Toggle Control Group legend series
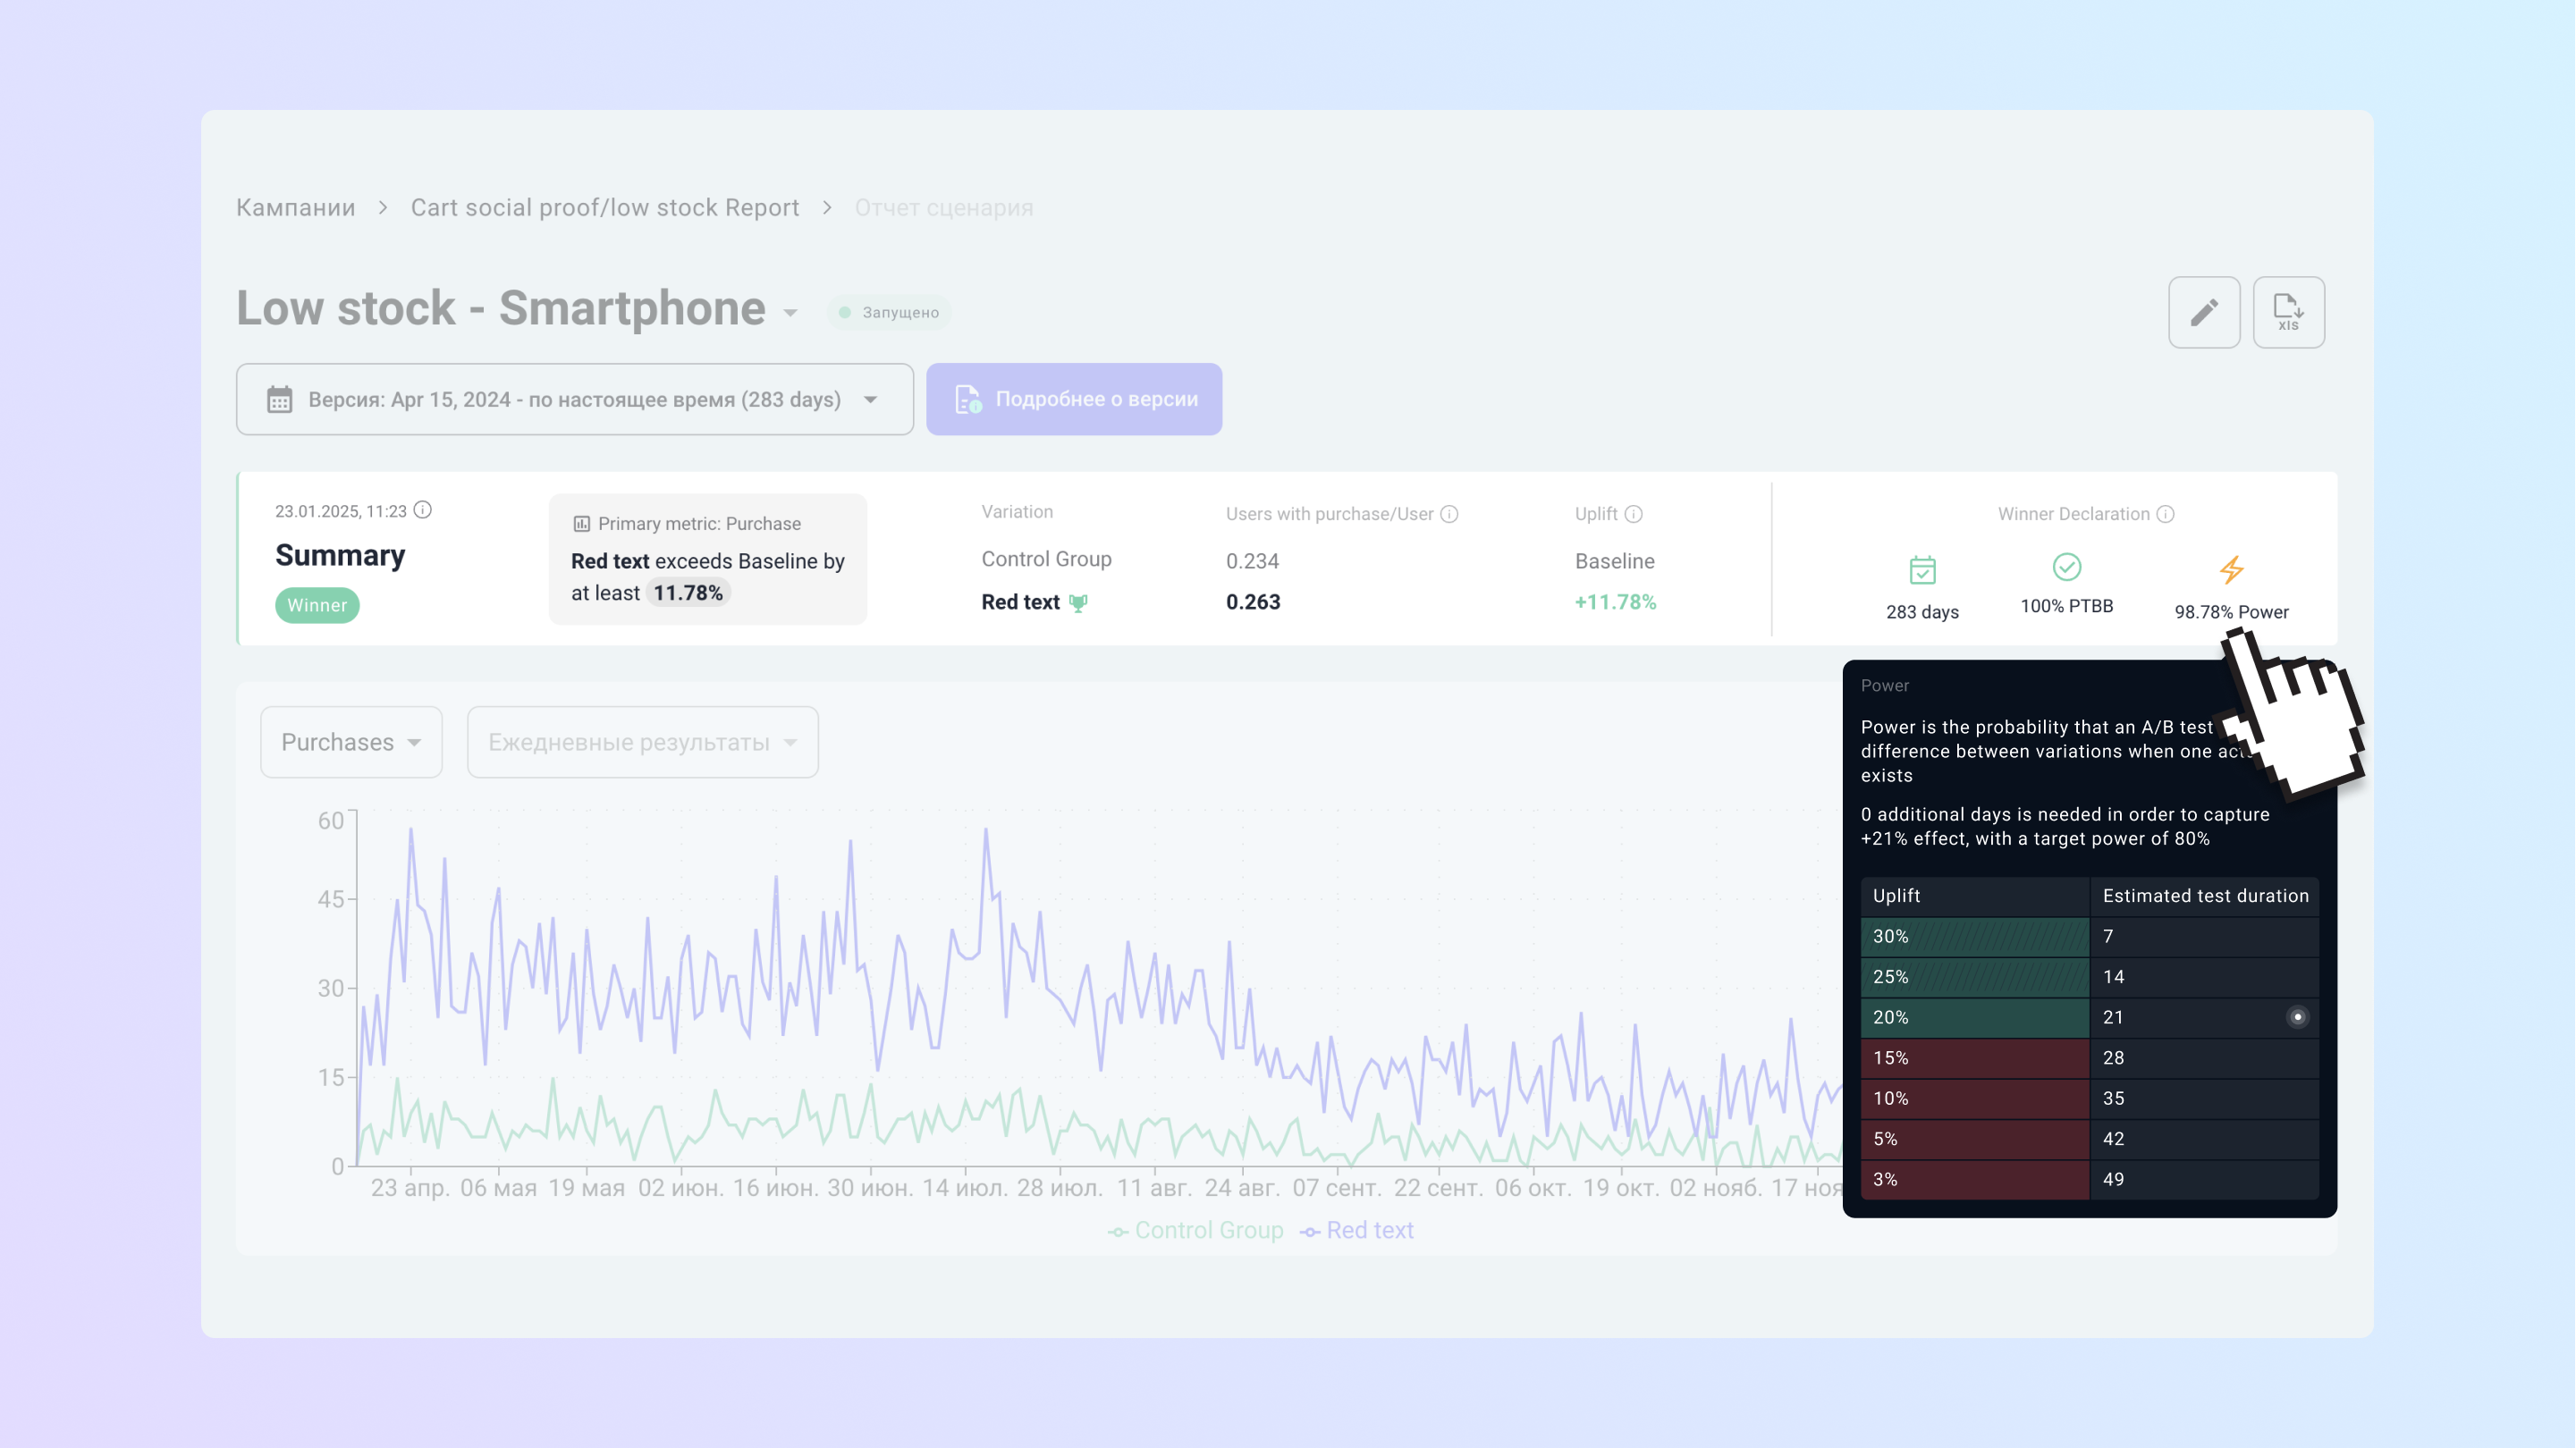The width and height of the screenshot is (2576, 1448). [1196, 1230]
